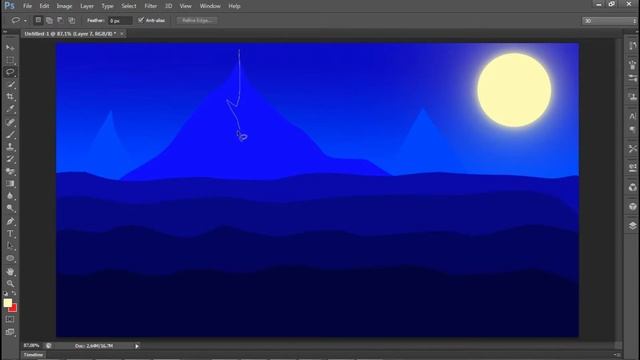Viewport: 640px width, 360px height.
Task: Select the Crop tool
Action: pyautogui.click(x=10, y=97)
